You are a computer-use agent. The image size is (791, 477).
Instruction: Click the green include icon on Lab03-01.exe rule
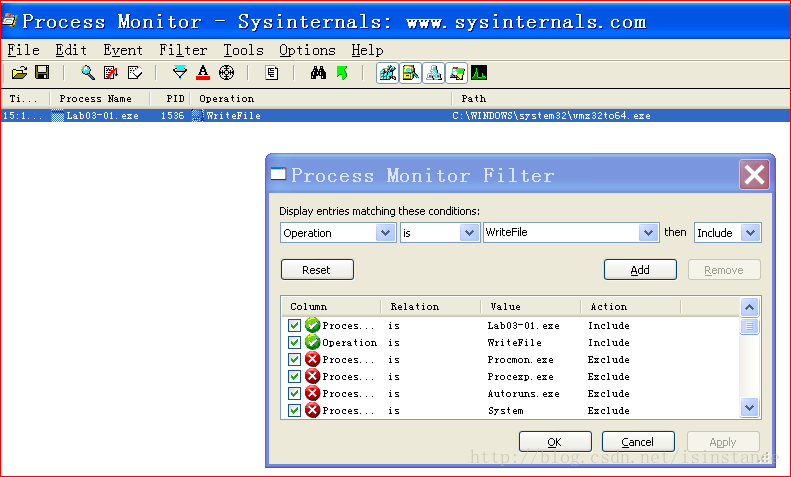[312, 325]
